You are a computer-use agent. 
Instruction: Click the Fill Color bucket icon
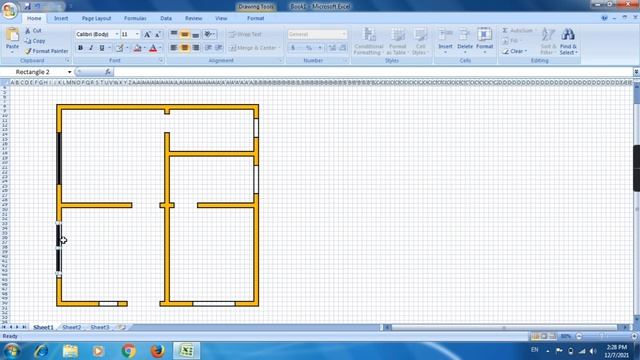click(138, 48)
